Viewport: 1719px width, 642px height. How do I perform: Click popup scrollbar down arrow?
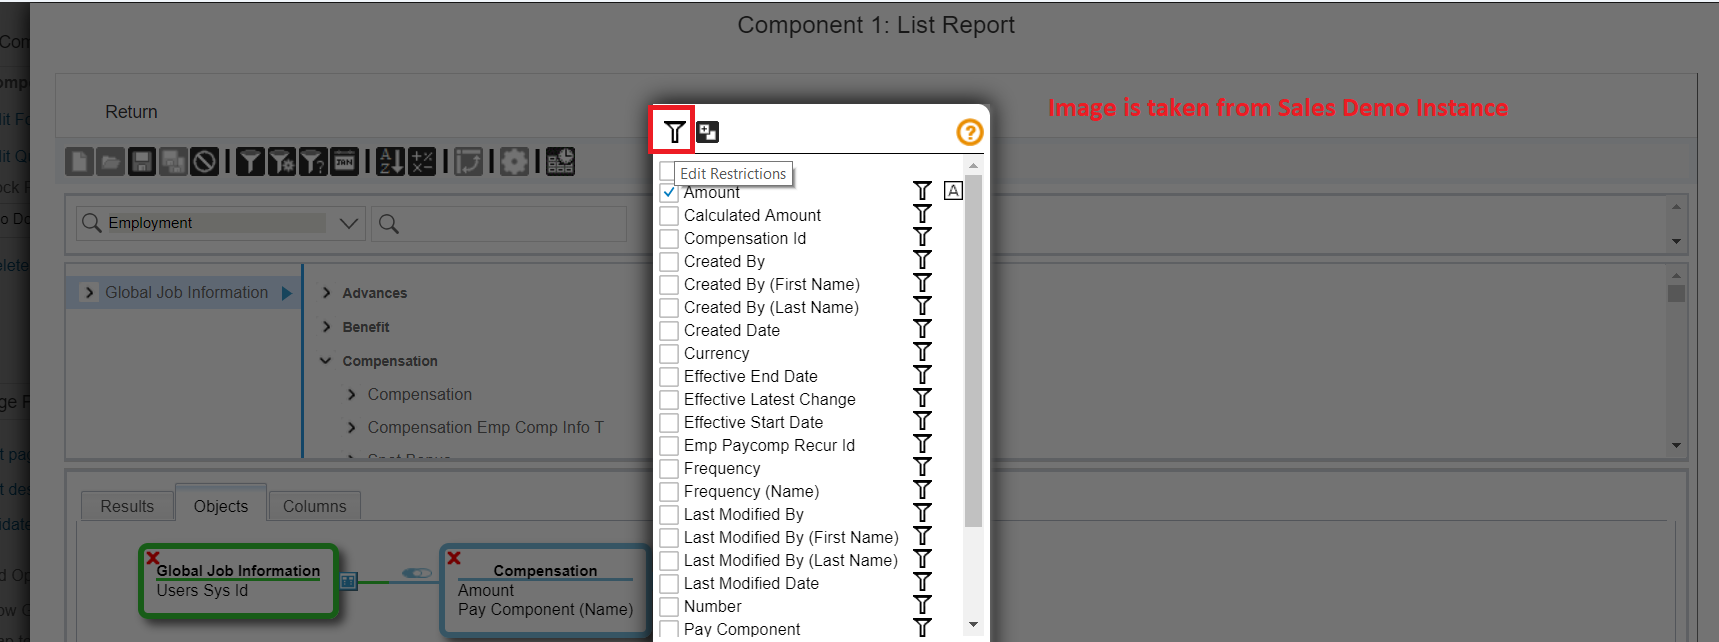pyautogui.click(x=973, y=625)
